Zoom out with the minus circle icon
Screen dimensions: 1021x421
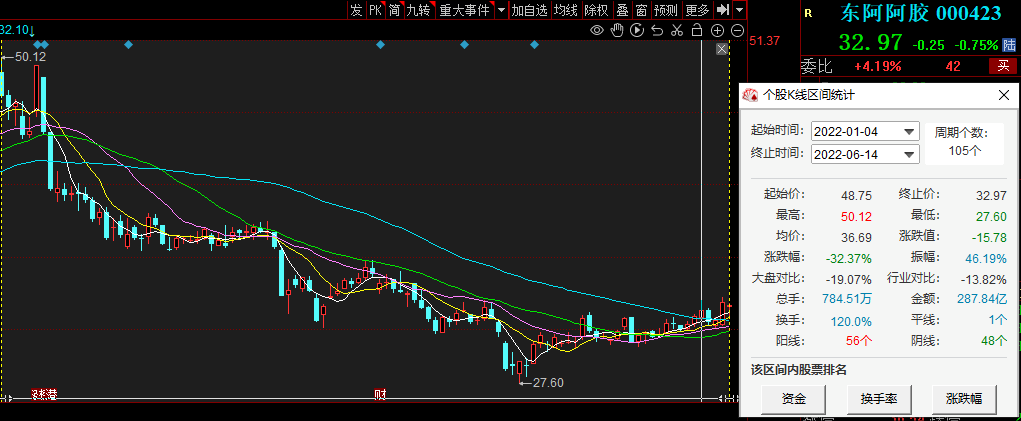(737, 30)
